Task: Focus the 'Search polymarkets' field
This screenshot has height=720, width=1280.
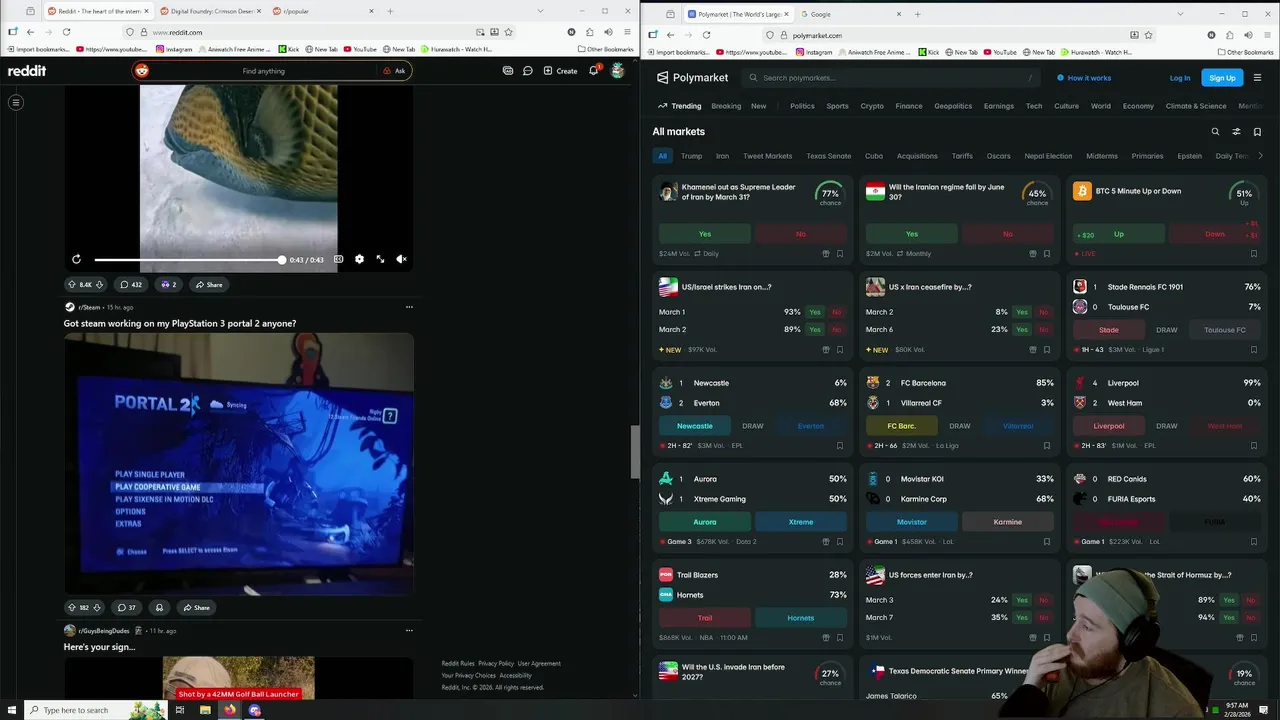Action: pyautogui.click(x=893, y=78)
